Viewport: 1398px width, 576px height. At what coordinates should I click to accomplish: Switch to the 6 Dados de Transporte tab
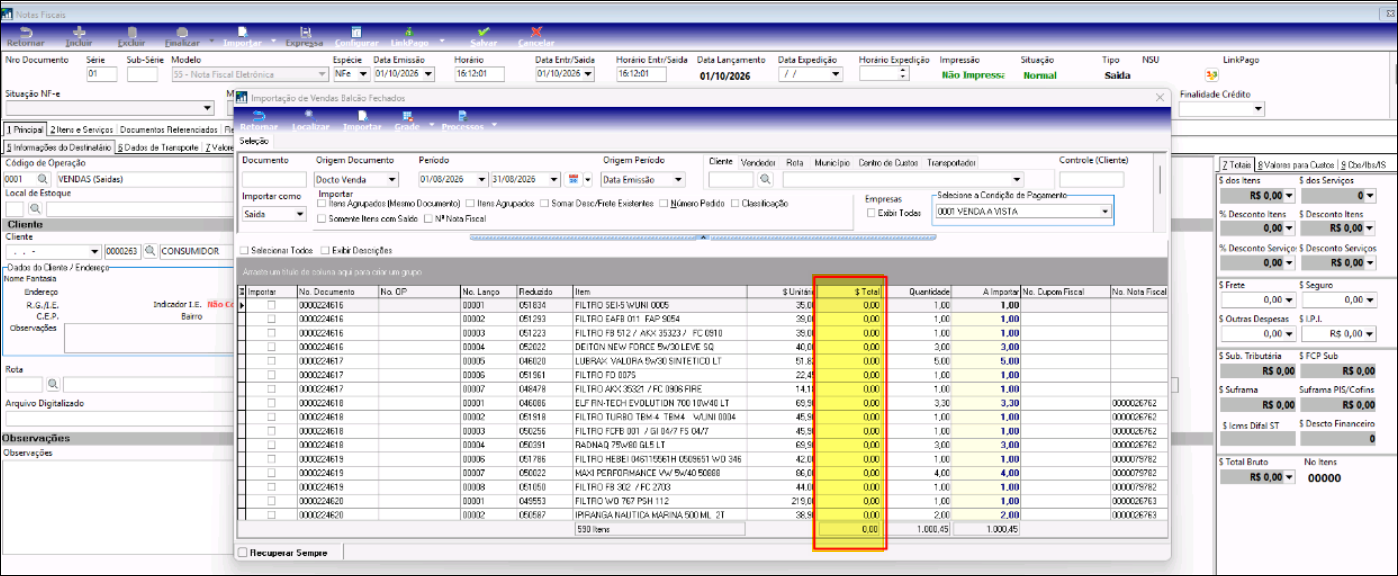(157, 149)
